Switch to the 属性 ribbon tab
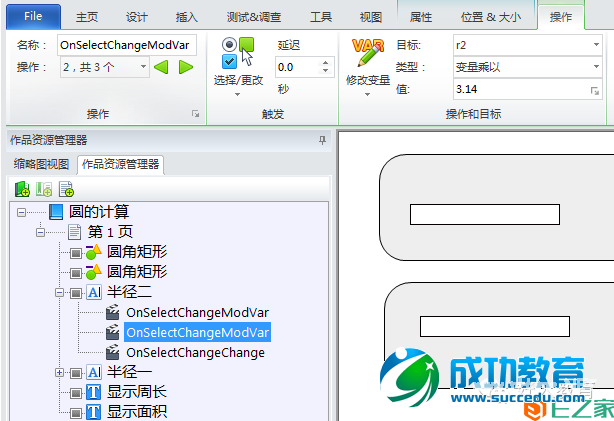 [421, 17]
